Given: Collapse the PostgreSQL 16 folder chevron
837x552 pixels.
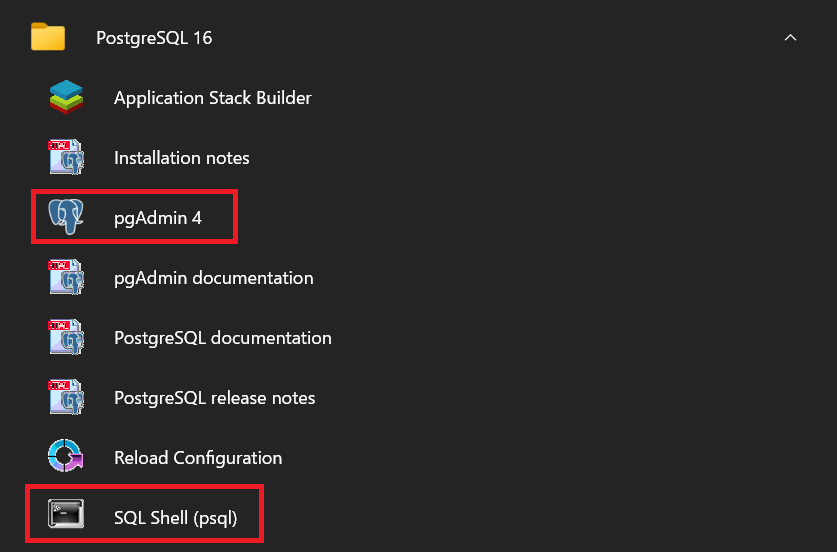Looking at the screenshot, I should [x=790, y=37].
